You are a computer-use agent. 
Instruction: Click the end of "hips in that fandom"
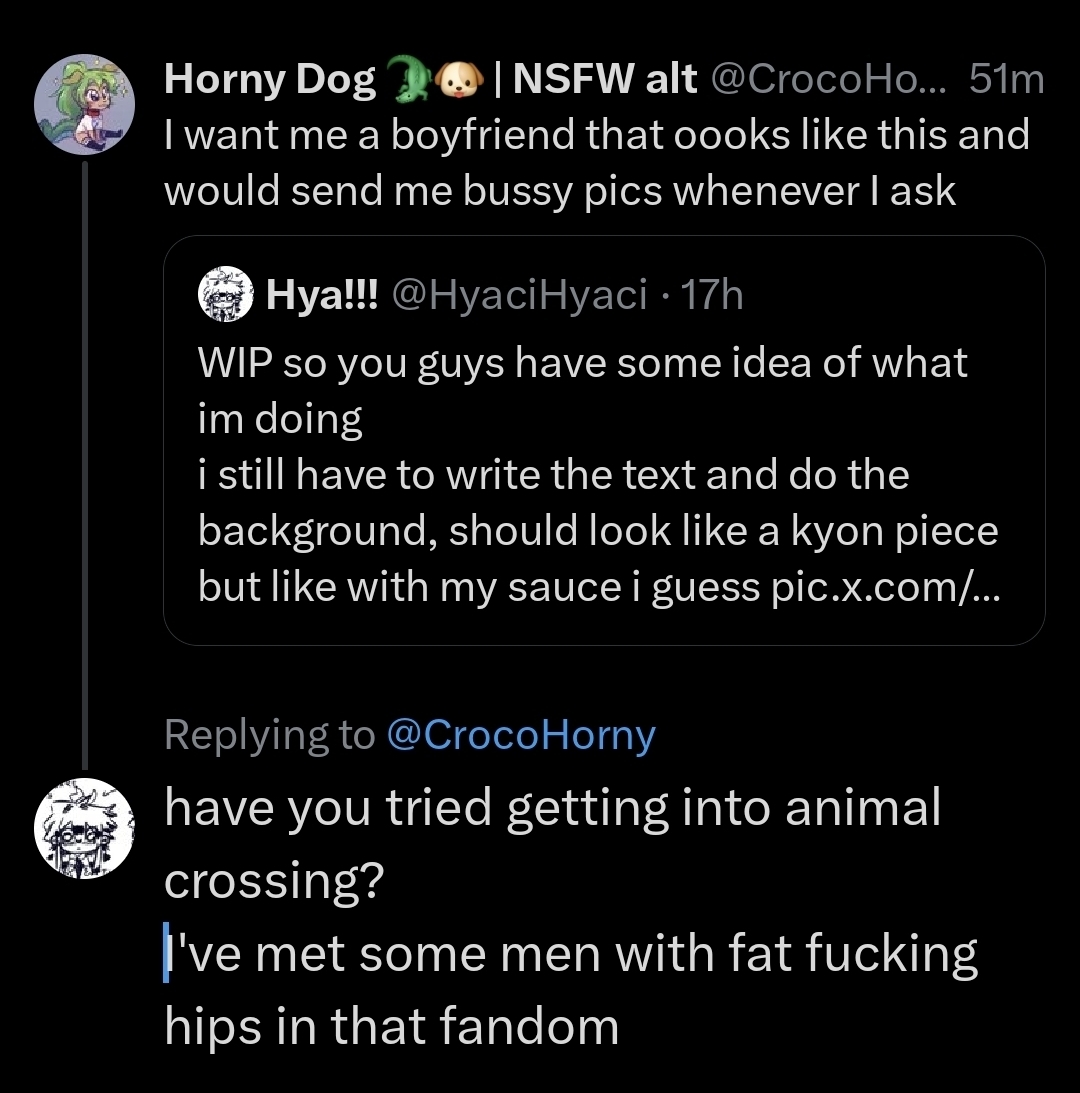(620, 1026)
